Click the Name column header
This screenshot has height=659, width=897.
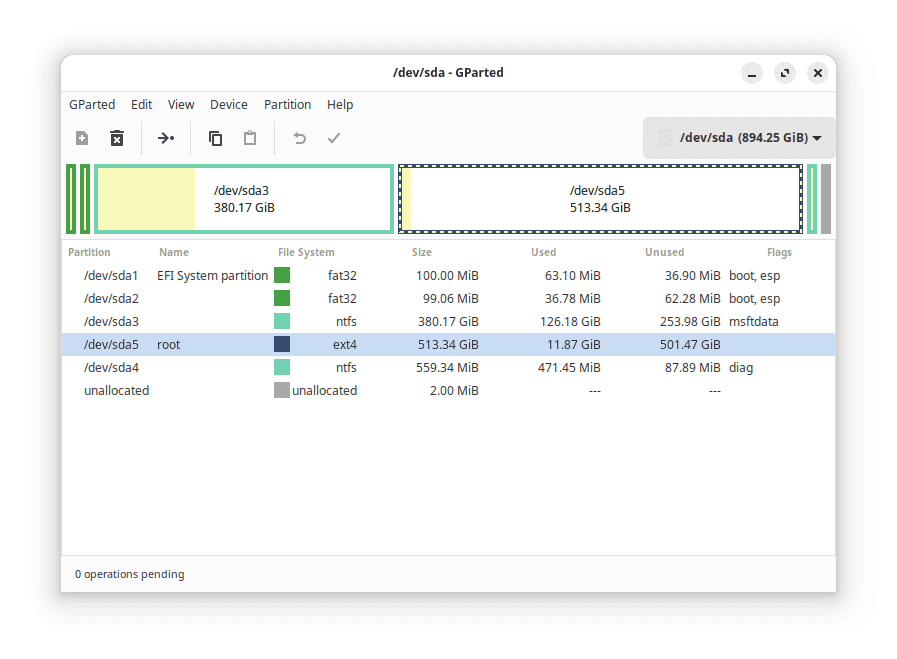coord(174,252)
